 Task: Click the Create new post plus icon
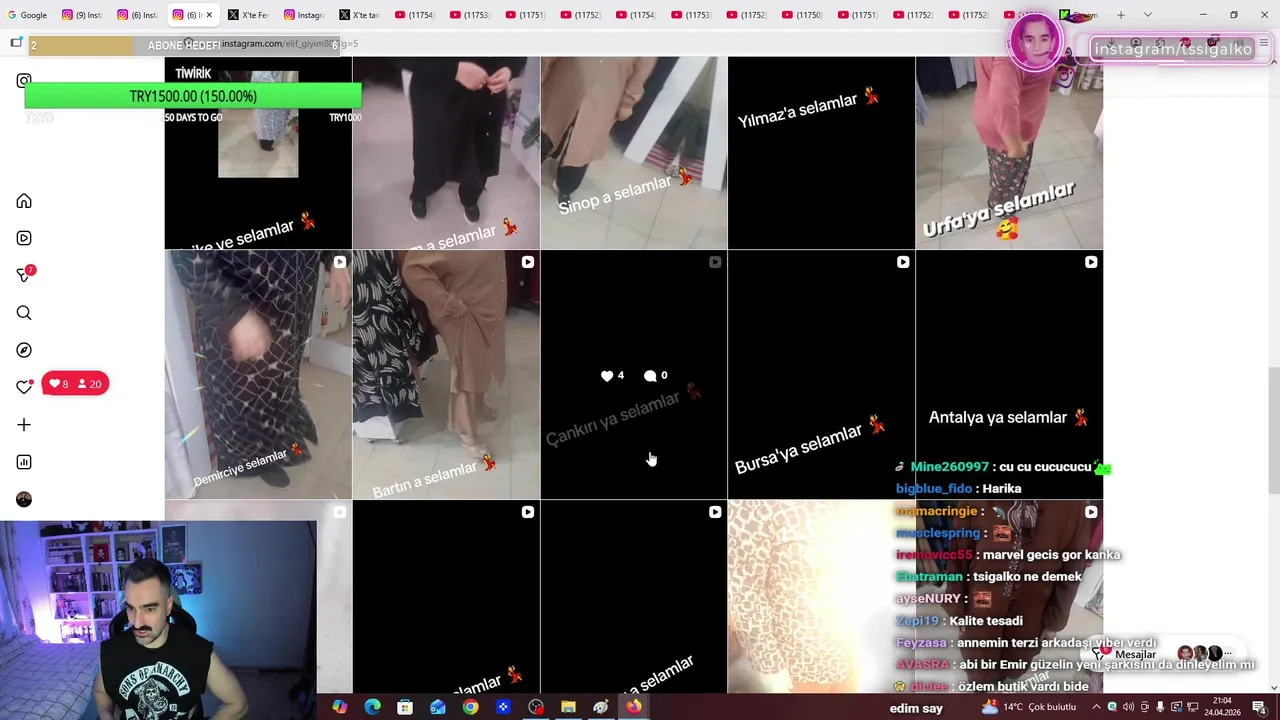tap(24, 425)
